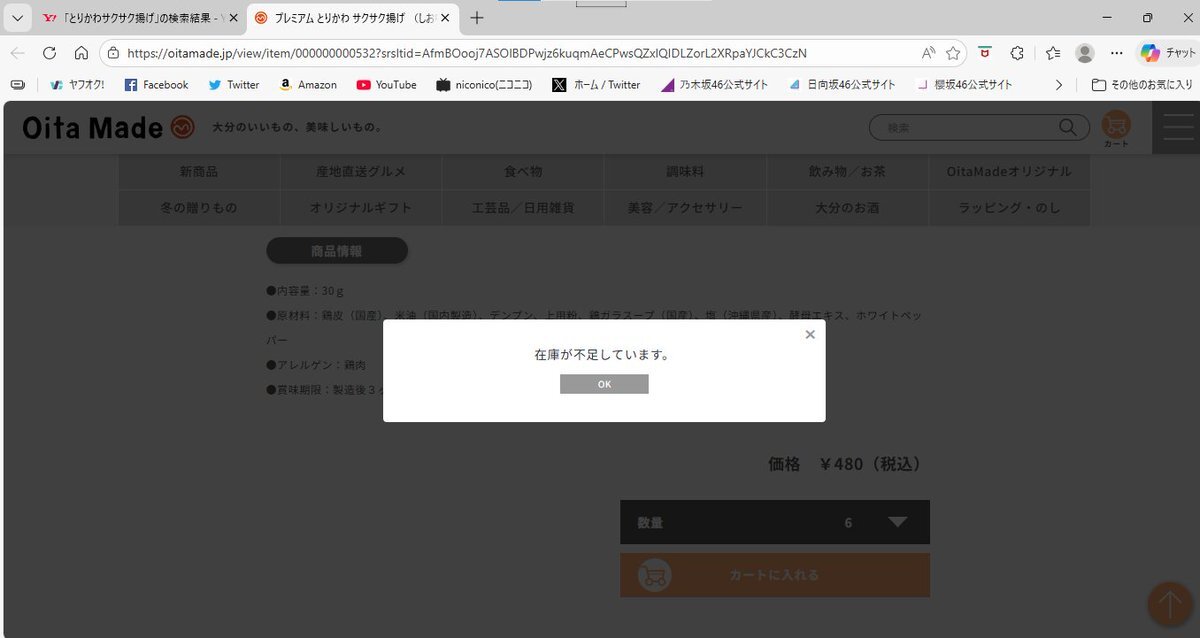Go to the browser home page
The width and height of the screenshot is (1200, 638).
point(81,53)
